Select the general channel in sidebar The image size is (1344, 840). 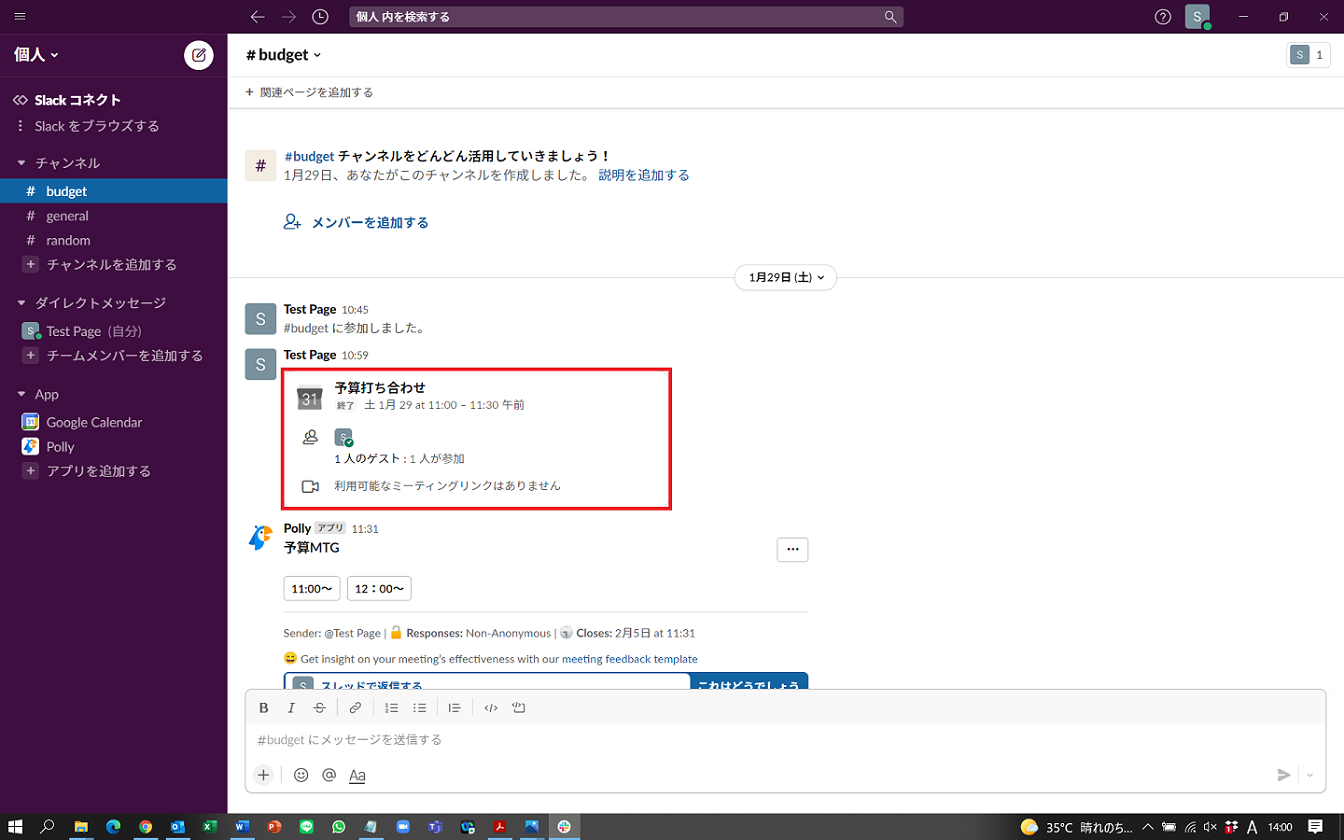tap(67, 216)
